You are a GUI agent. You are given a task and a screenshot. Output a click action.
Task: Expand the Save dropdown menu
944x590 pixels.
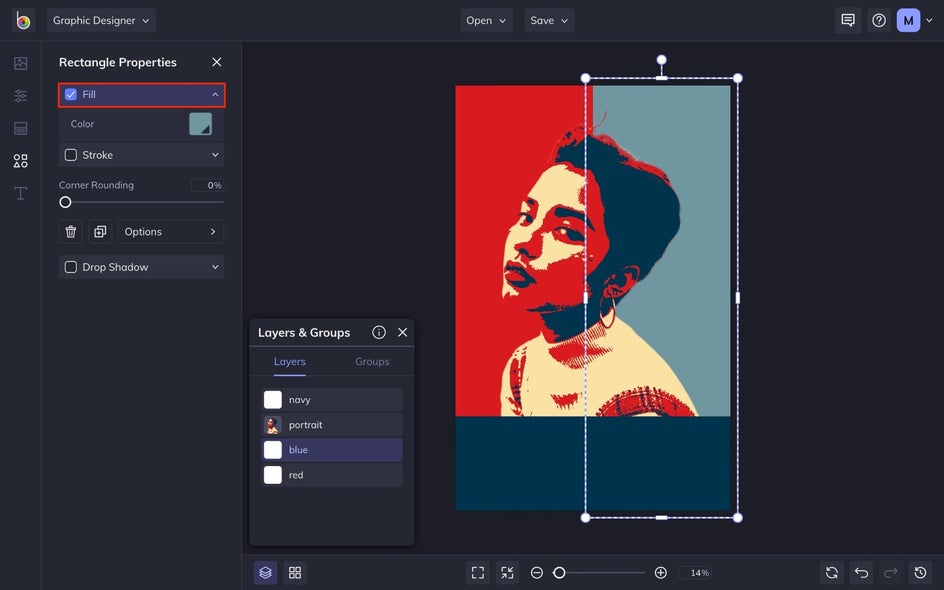[x=549, y=20]
